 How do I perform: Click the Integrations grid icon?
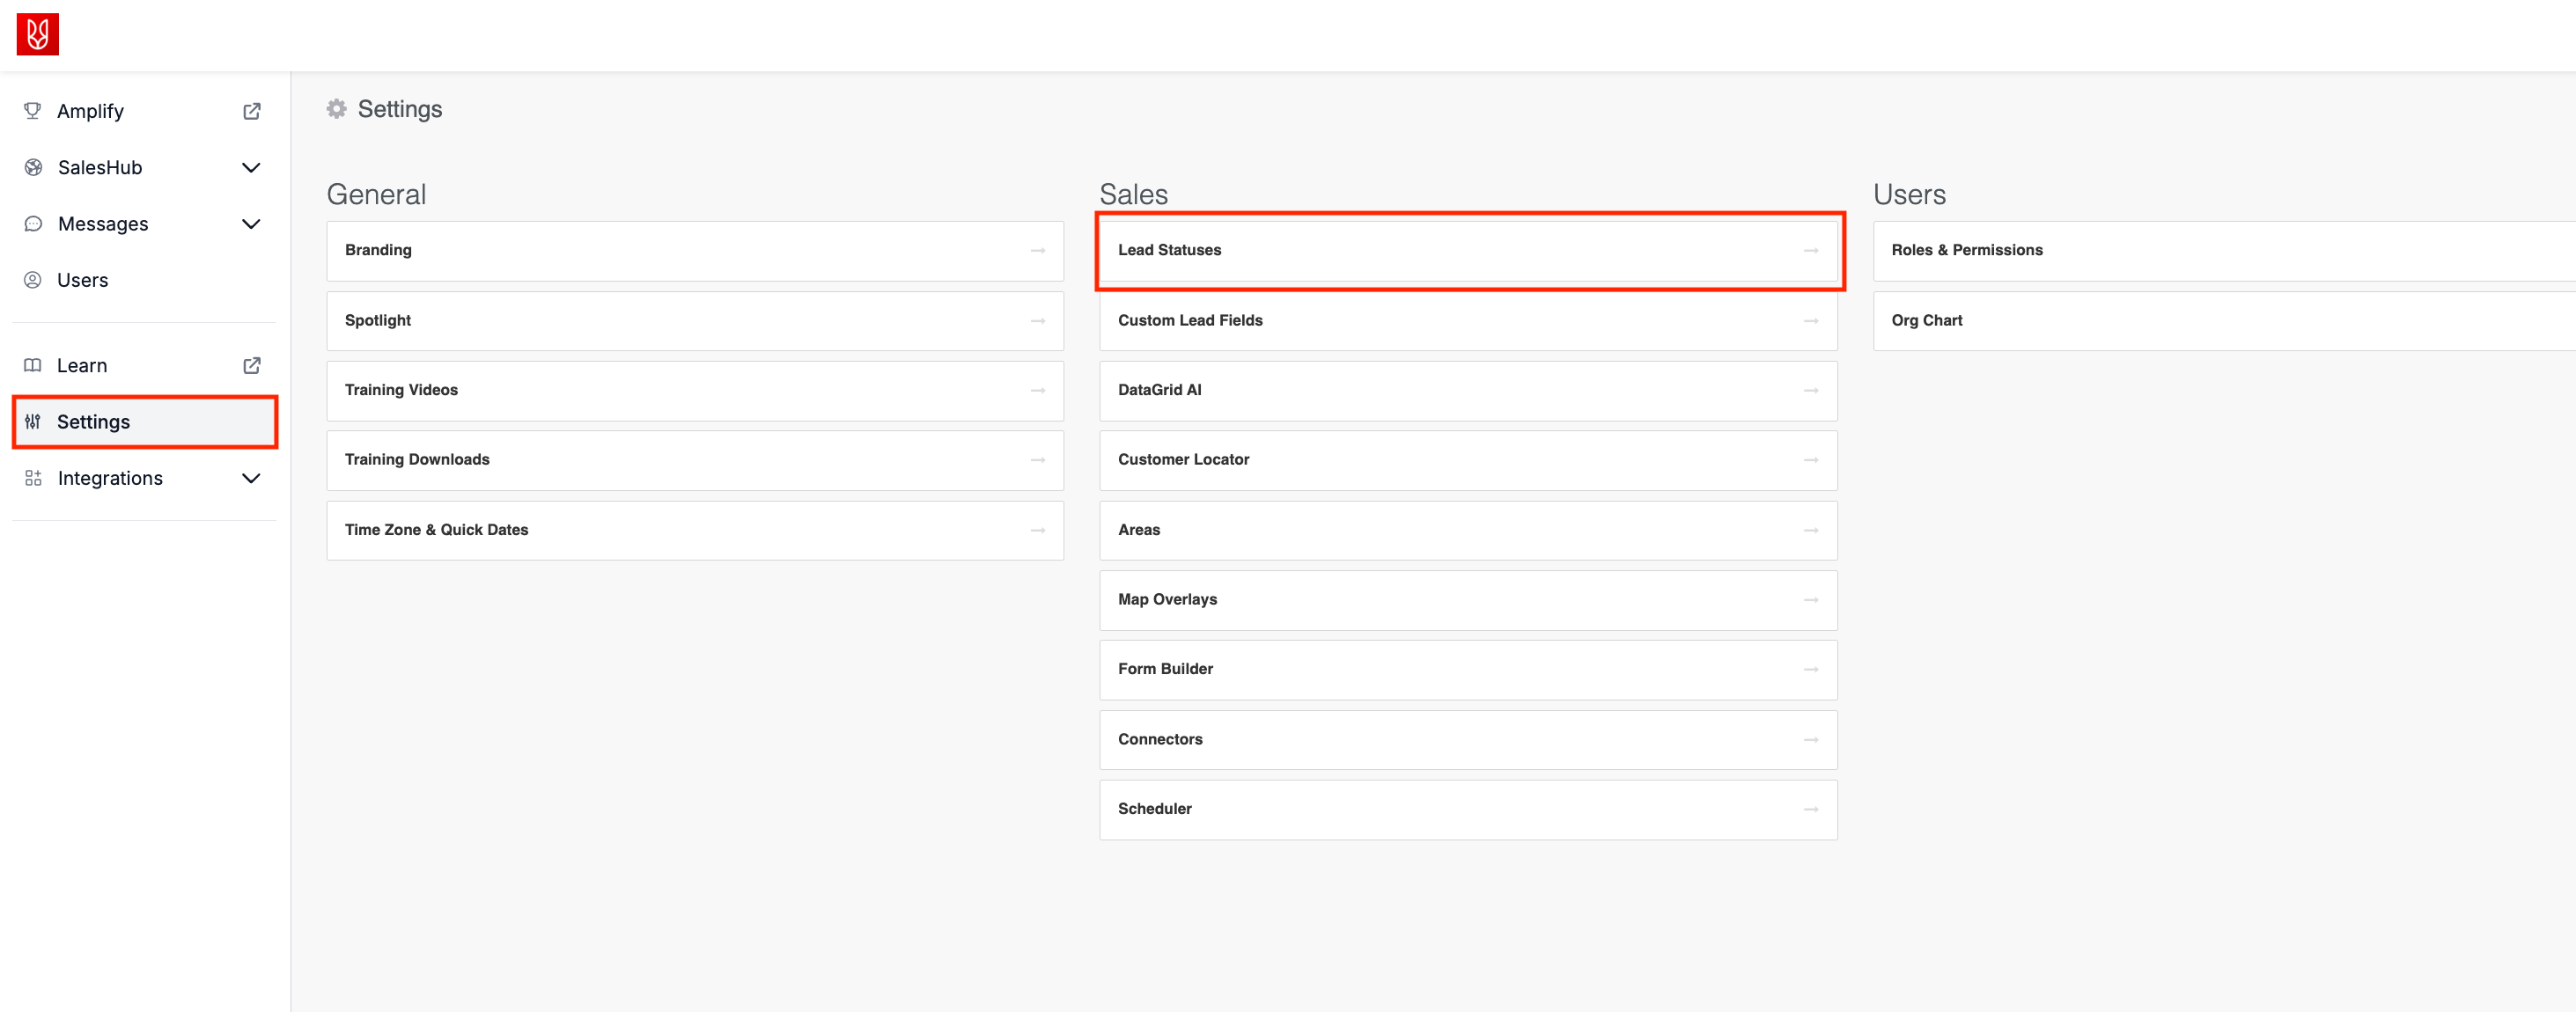(x=33, y=478)
